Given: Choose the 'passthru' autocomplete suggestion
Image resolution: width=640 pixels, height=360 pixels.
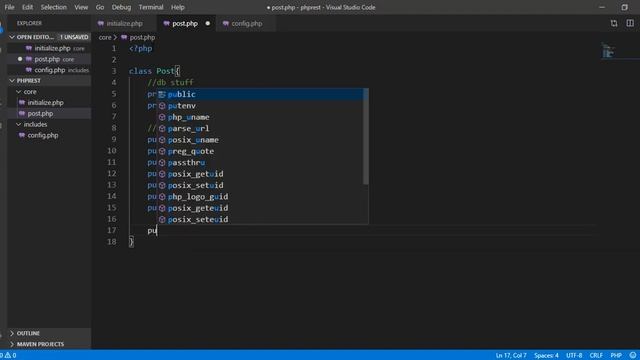Looking at the screenshot, I should 260,163.
